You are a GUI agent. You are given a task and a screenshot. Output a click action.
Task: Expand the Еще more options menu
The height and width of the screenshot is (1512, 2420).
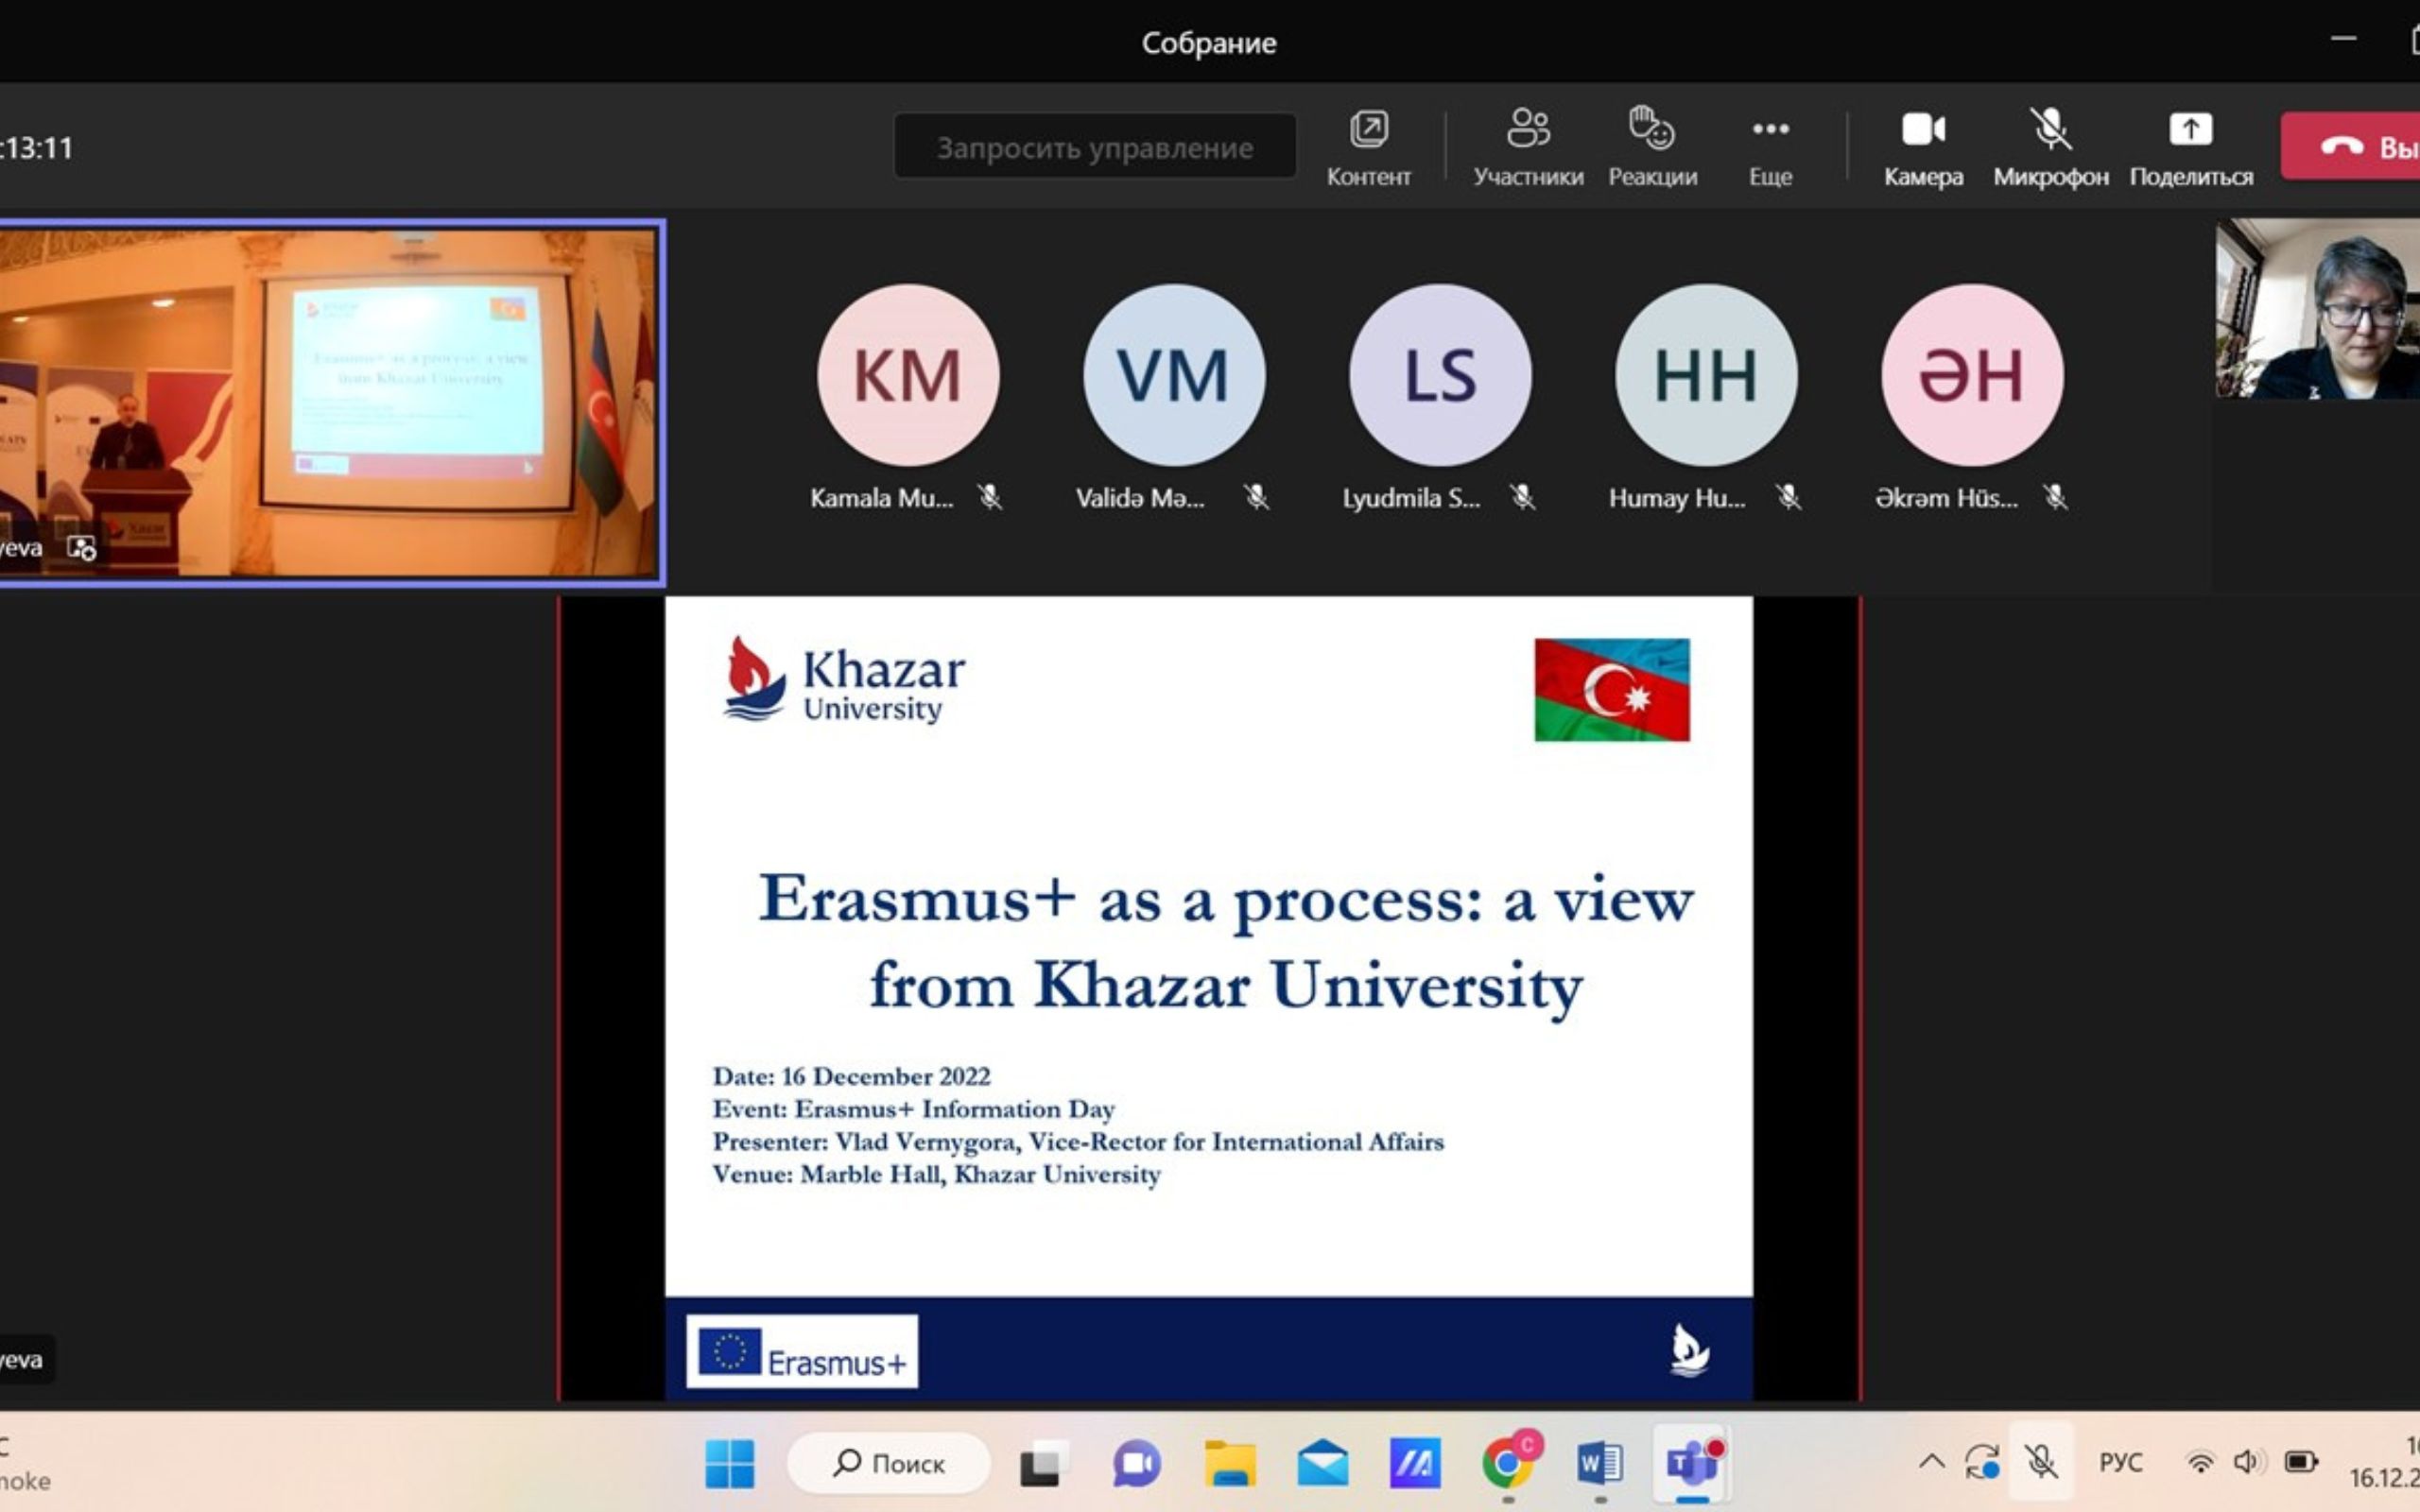(1770, 146)
